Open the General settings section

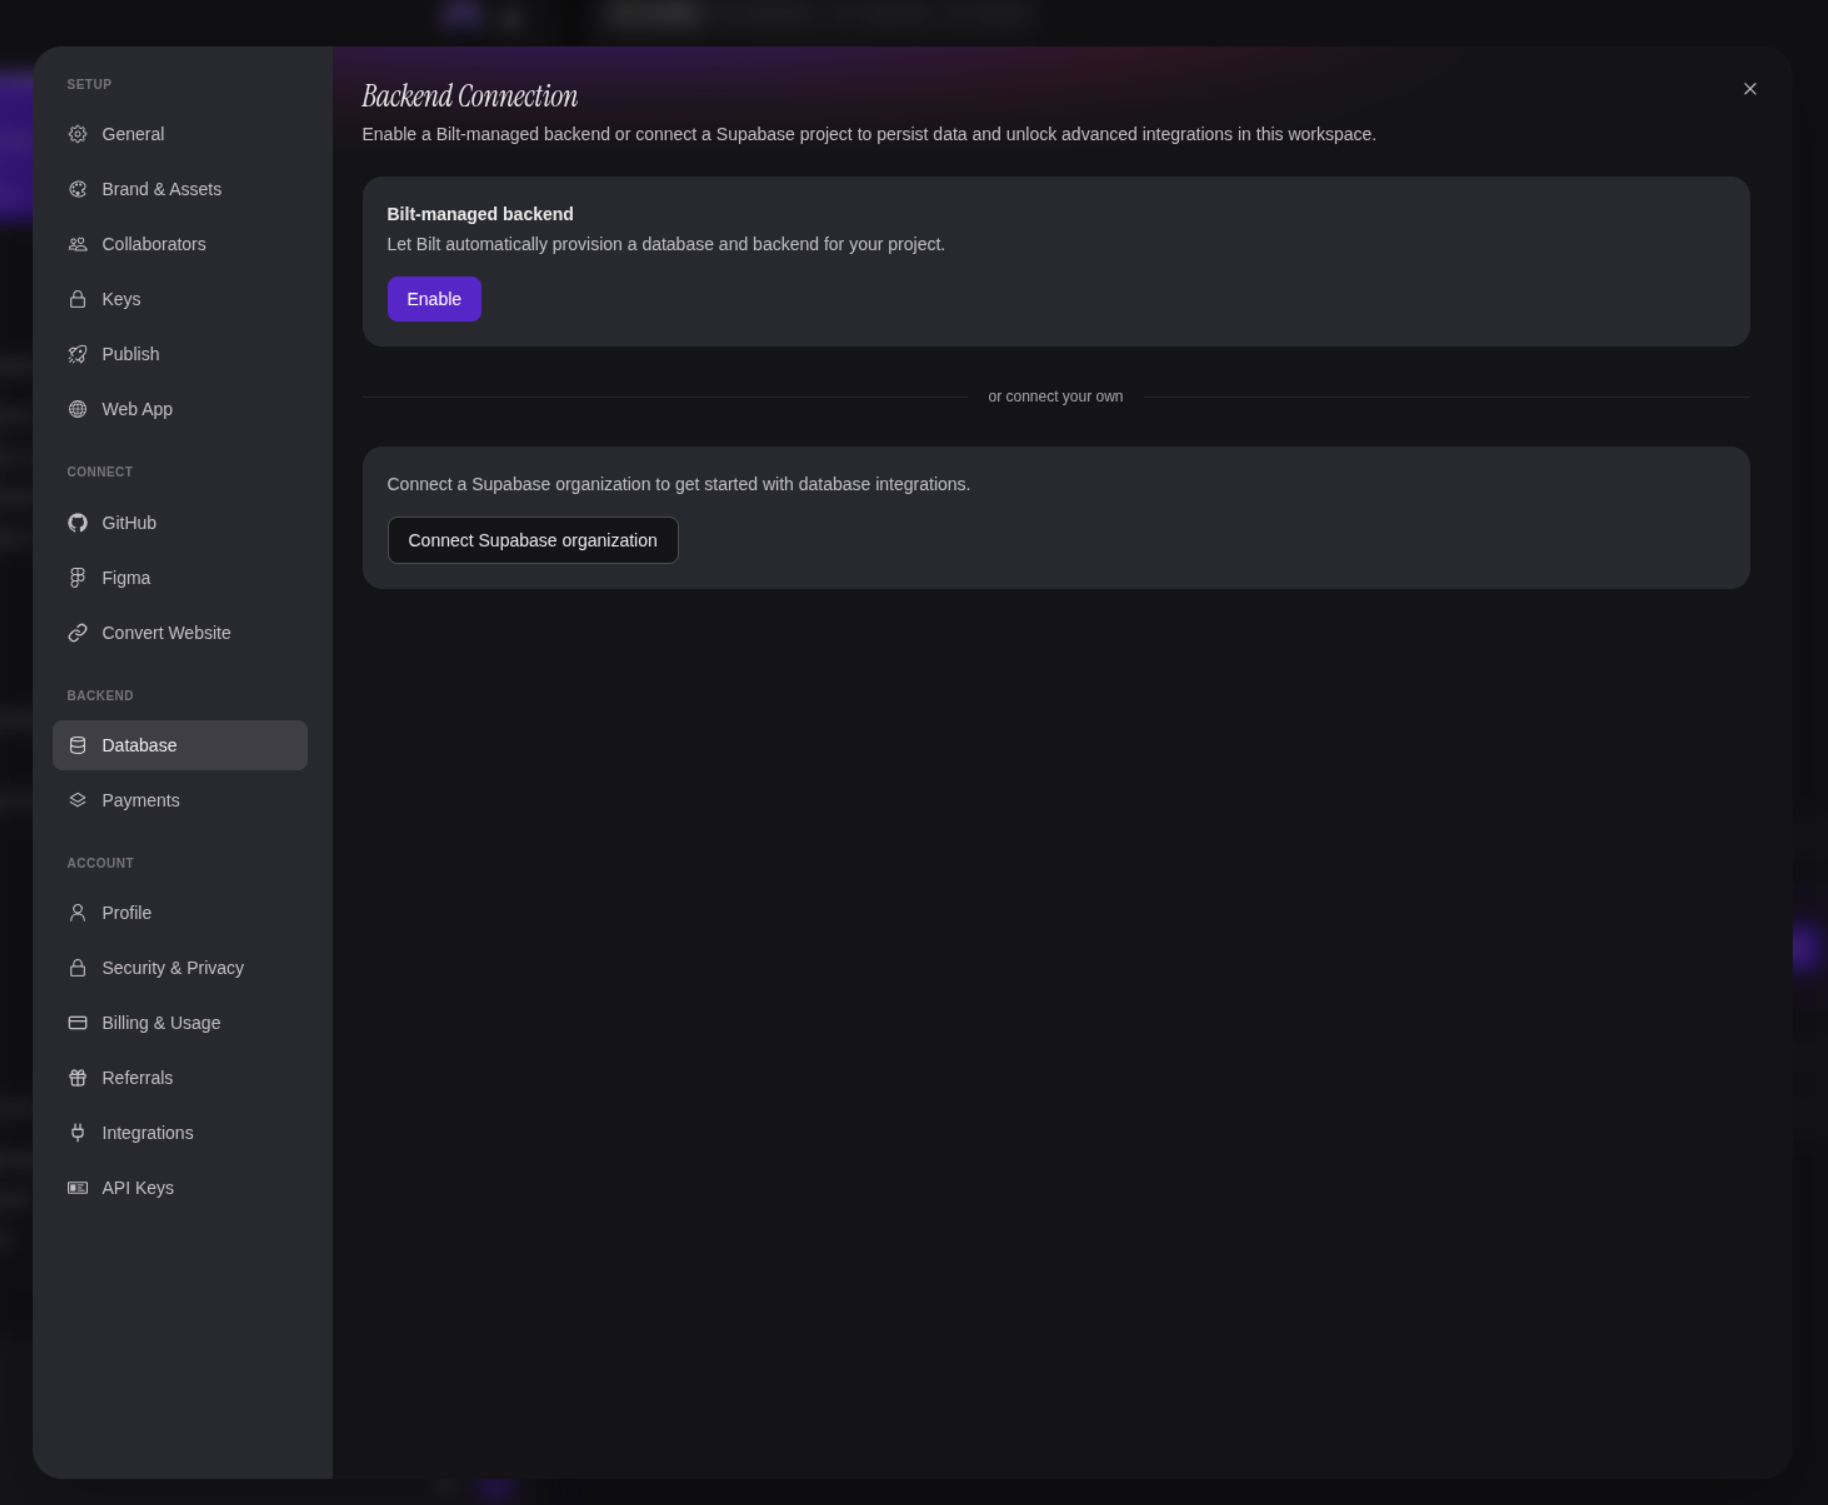180,134
